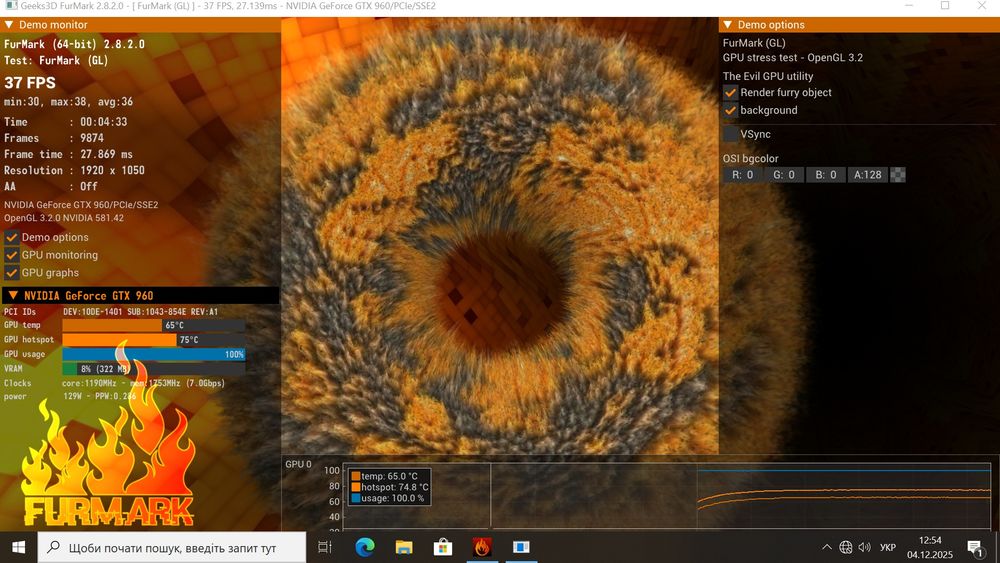The width and height of the screenshot is (1000, 563).
Task: Collapse the NVIDIA GeForce GTX 960 section
Action: click(x=13, y=295)
